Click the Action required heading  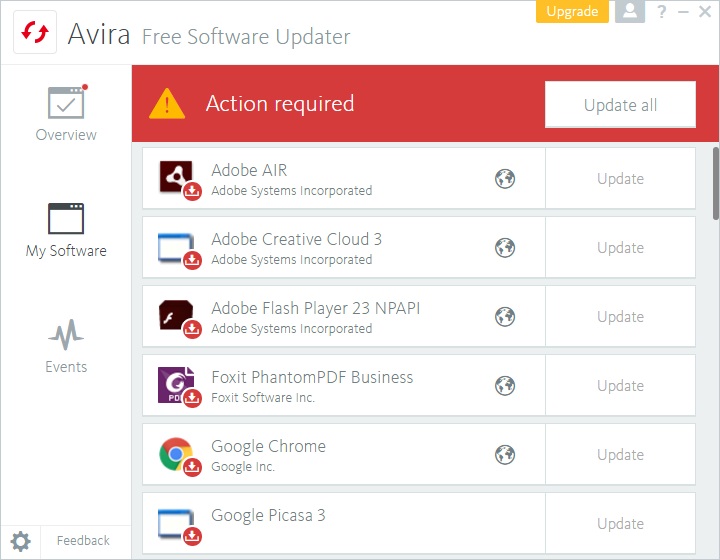[x=280, y=104]
